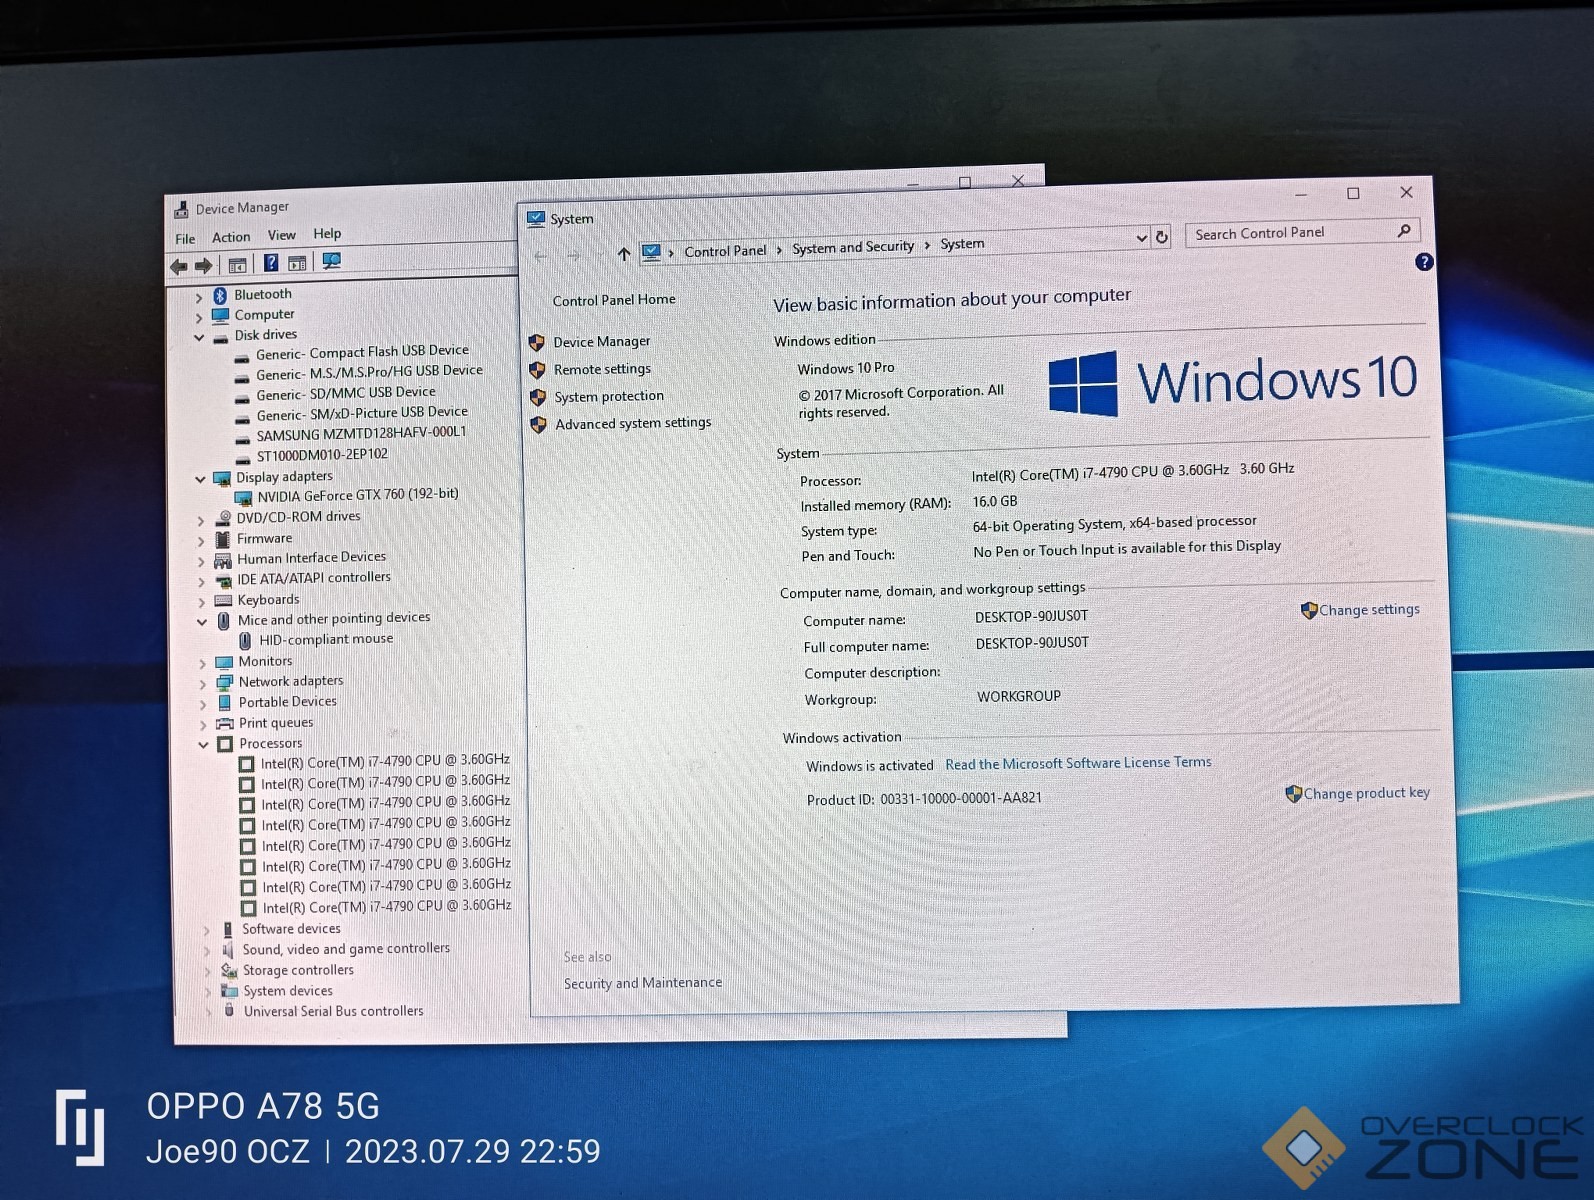Select the Monitors category row
Image resolution: width=1594 pixels, height=1200 pixels.
[x=265, y=662]
